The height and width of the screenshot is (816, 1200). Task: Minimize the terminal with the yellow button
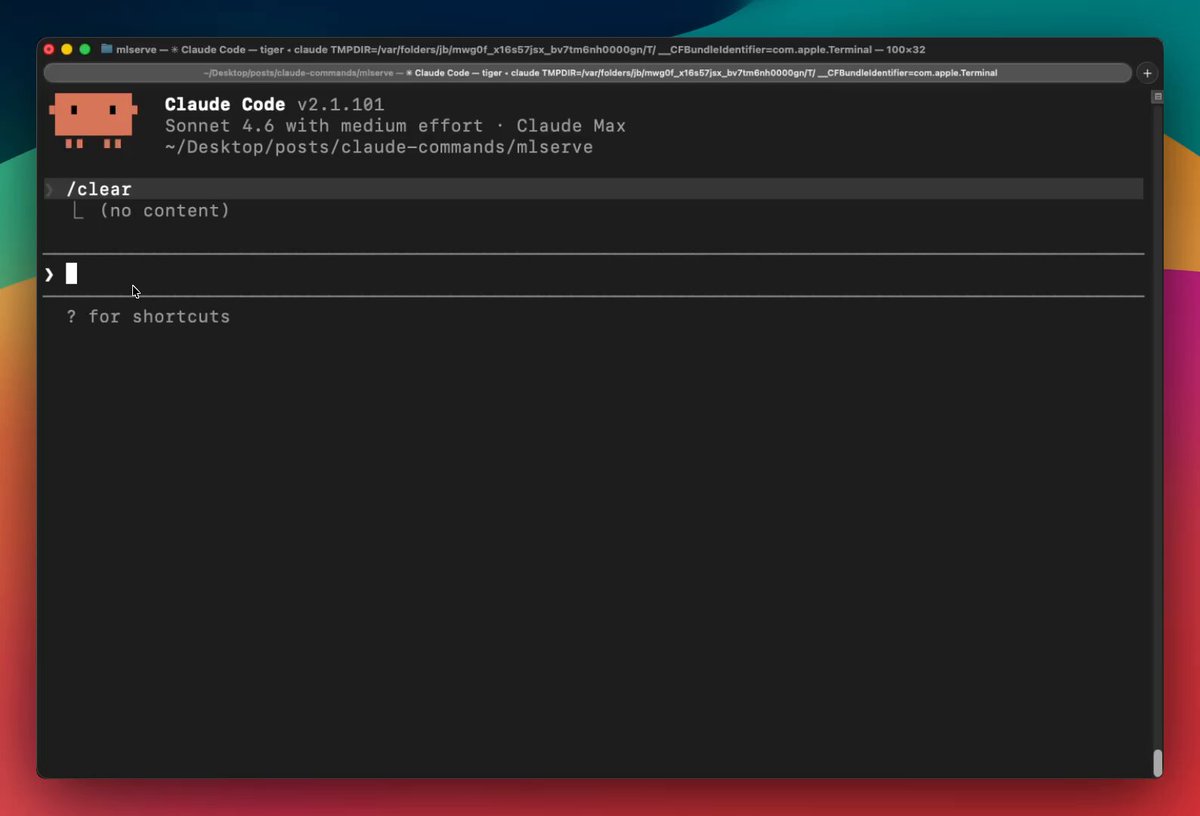click(67, 49)
